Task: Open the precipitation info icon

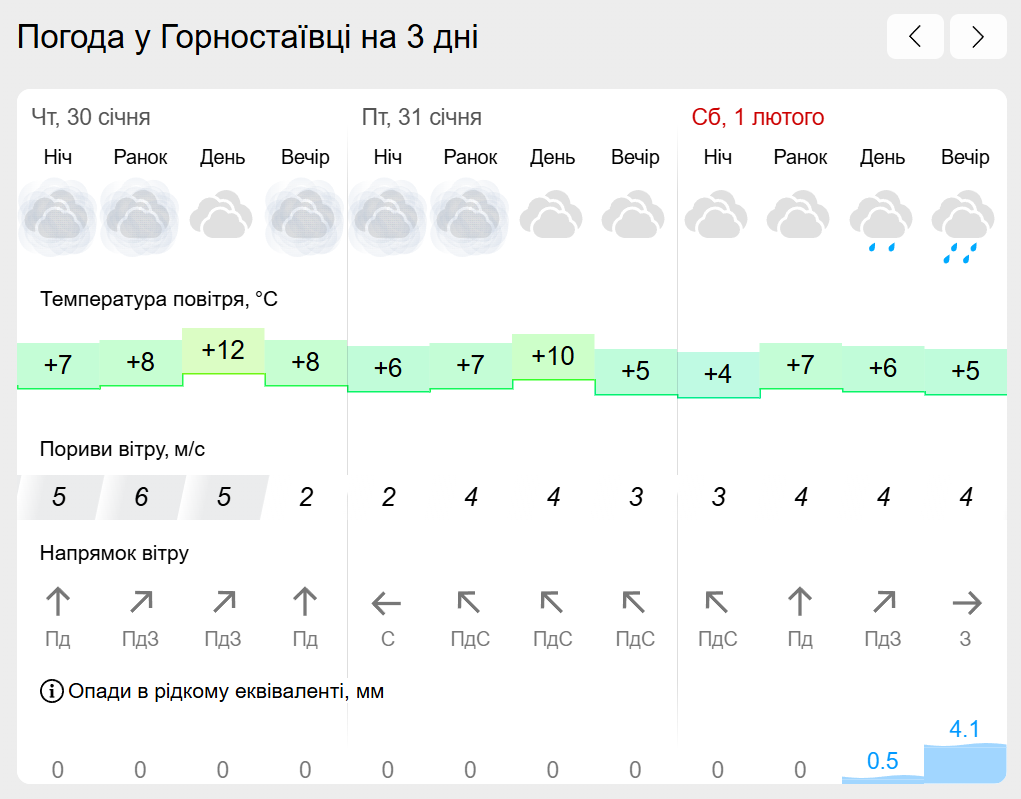Action: click(51, 691)
